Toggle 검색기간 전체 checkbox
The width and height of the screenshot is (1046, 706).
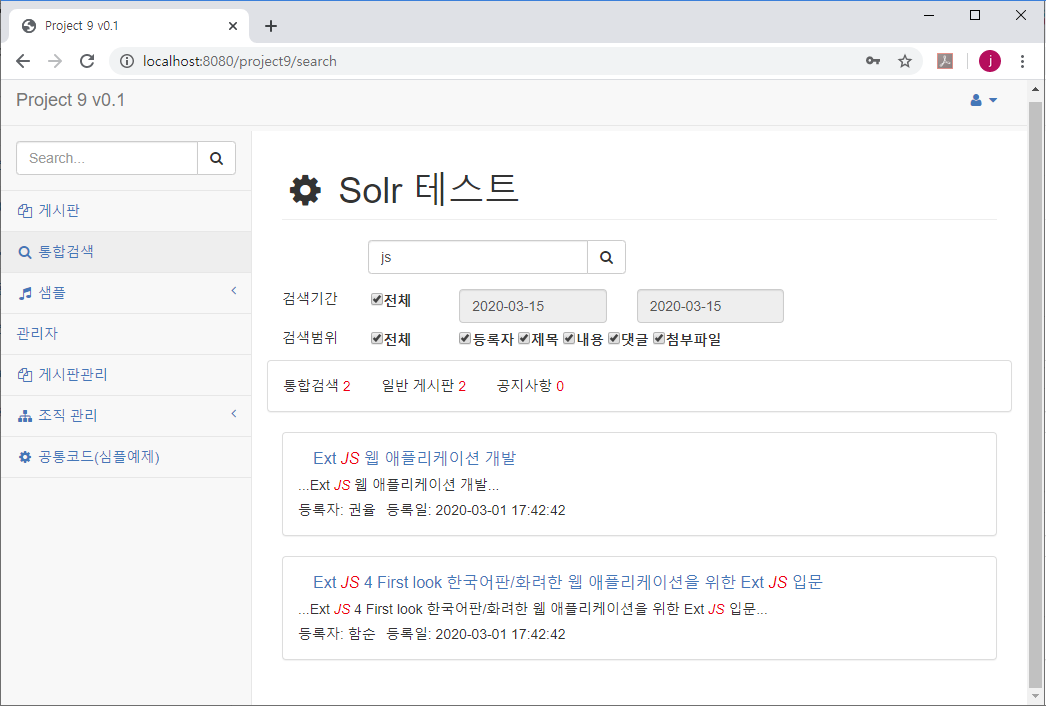tap(377, 300)
